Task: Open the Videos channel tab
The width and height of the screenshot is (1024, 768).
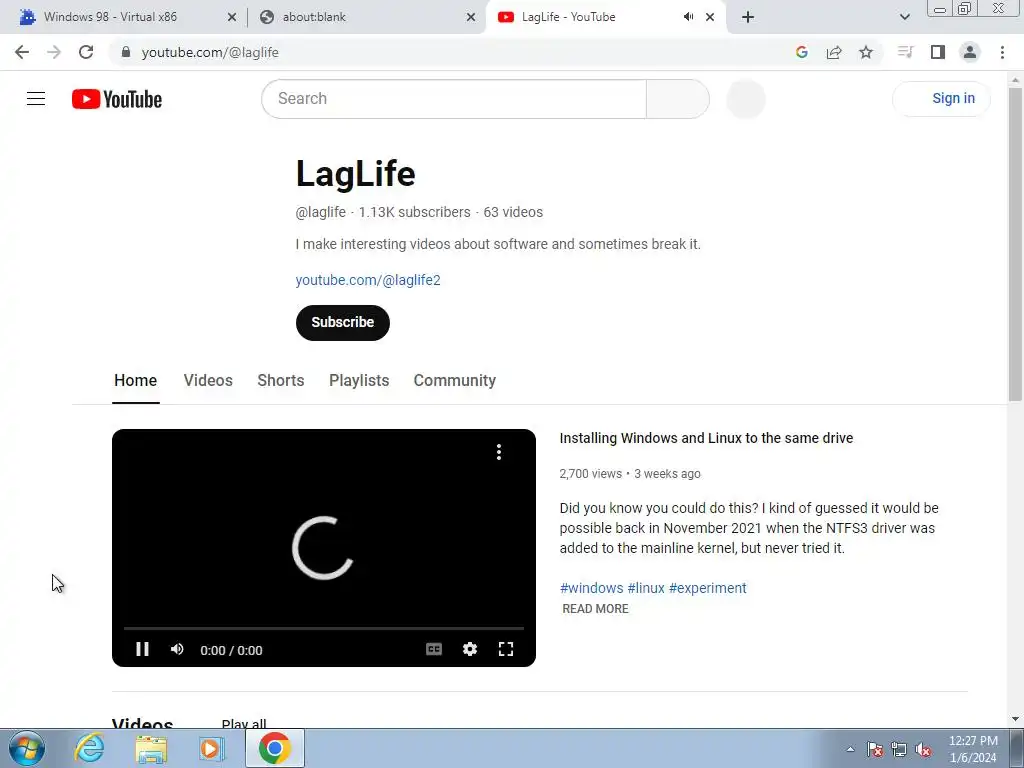Action: tap(208, 381)
